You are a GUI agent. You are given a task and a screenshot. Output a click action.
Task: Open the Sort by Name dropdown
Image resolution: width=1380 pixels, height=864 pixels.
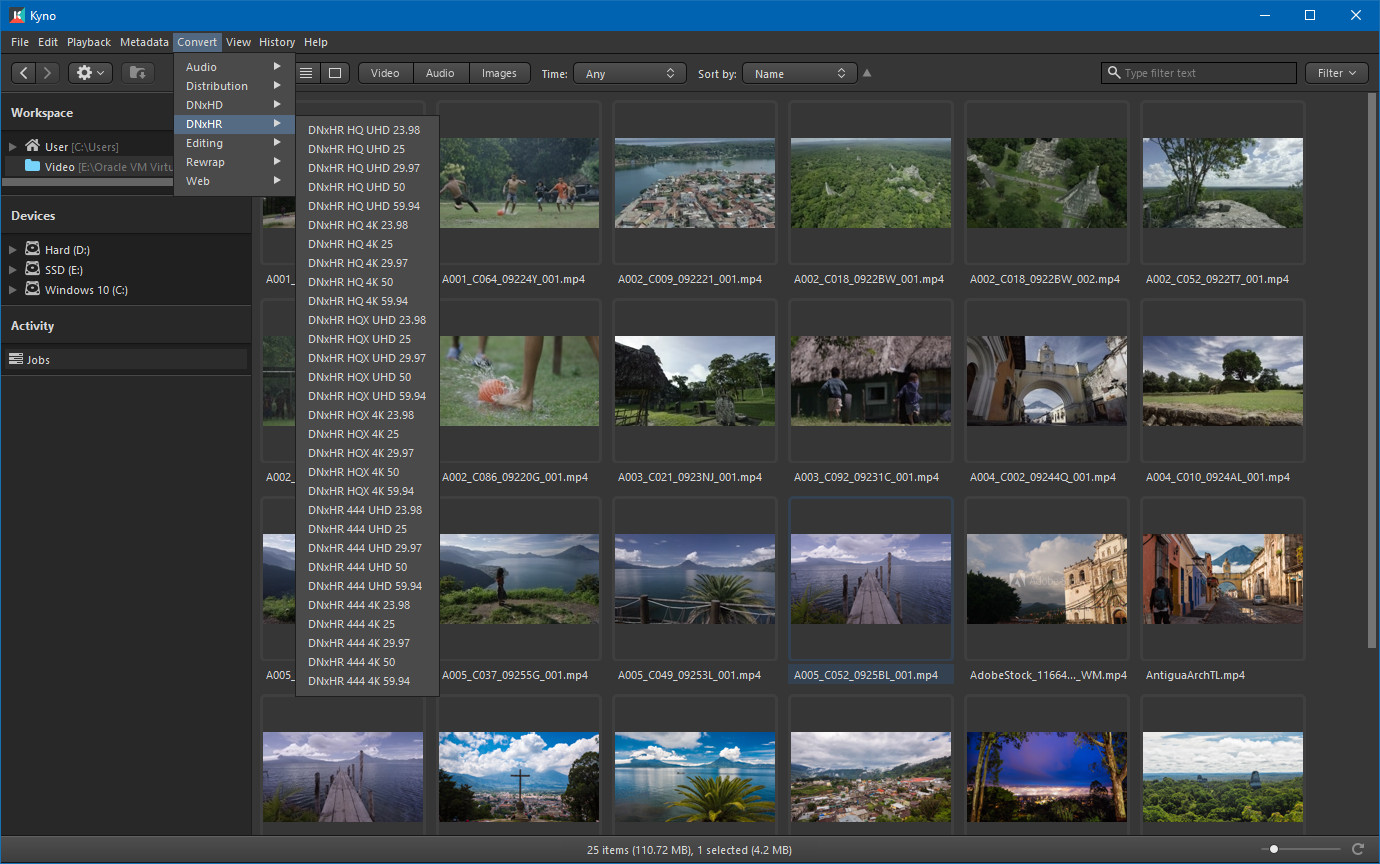click(799, 73)
